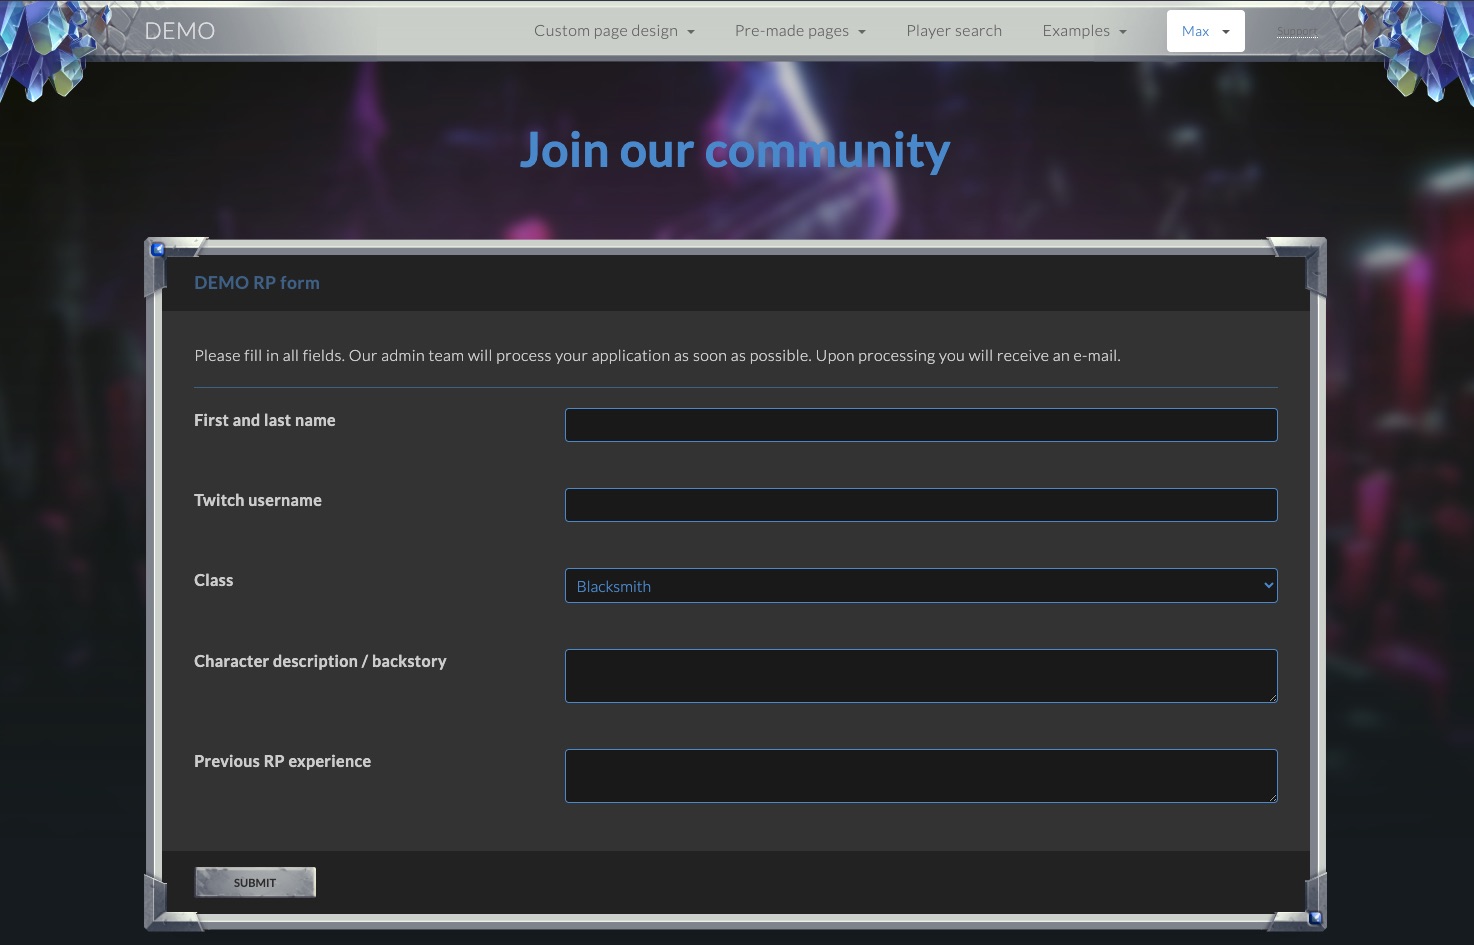Click the crystal decoration at the top-right banner

point(1425,45)
